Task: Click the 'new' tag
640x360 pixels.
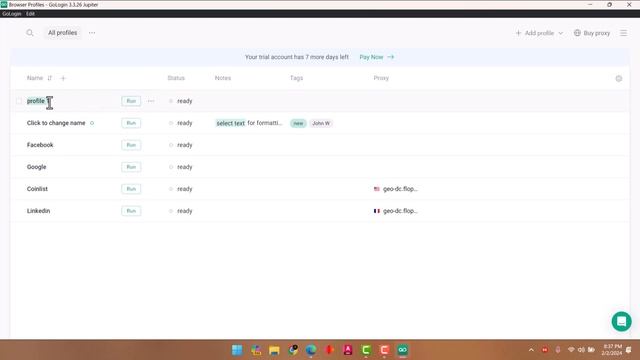Action: 298,123
